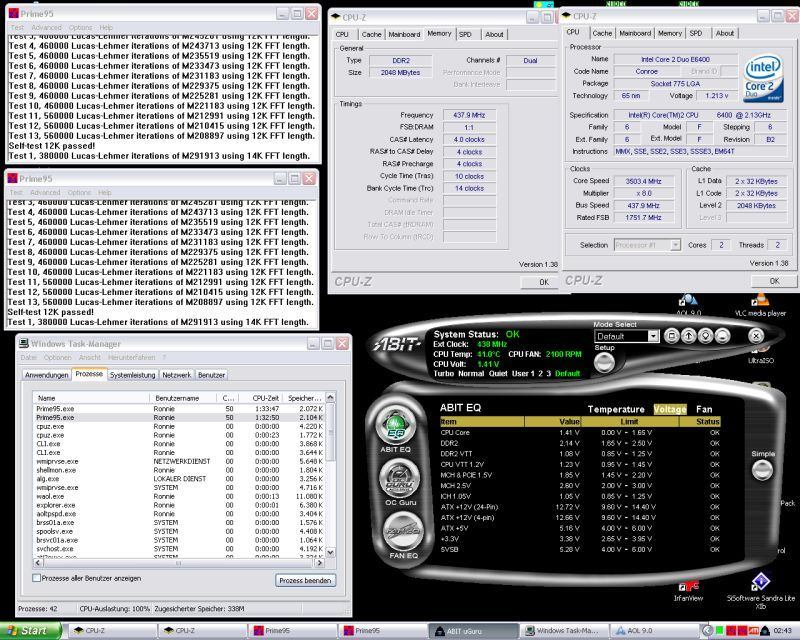800x640 pixels.
Task: Open the VLC media player desktop icon
Action: click(x=760, y=305)
